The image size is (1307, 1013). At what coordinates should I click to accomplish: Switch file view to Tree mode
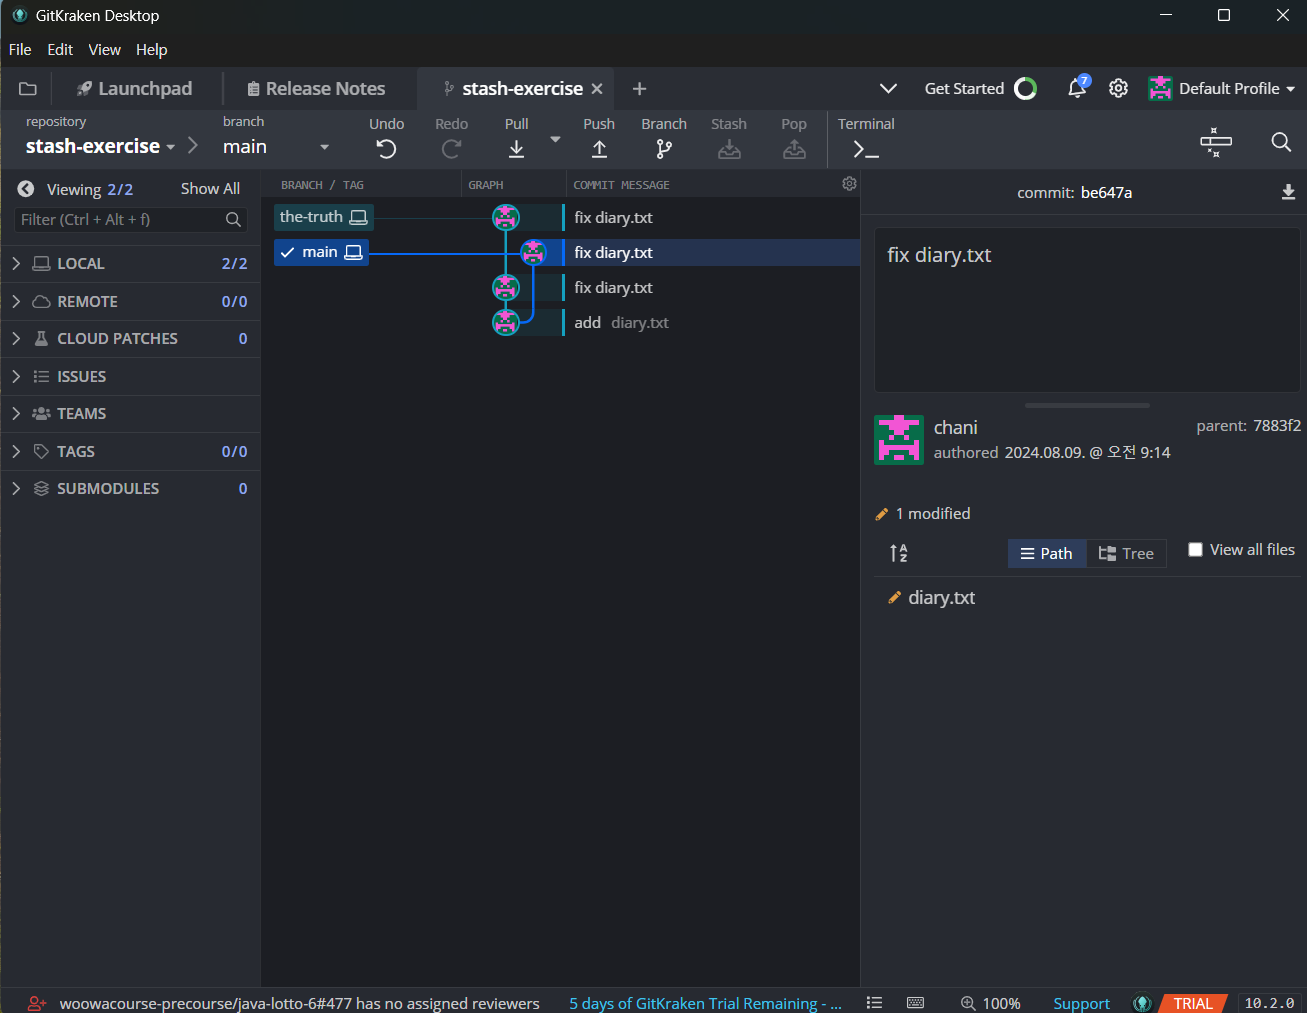[x=1126, y=553]
